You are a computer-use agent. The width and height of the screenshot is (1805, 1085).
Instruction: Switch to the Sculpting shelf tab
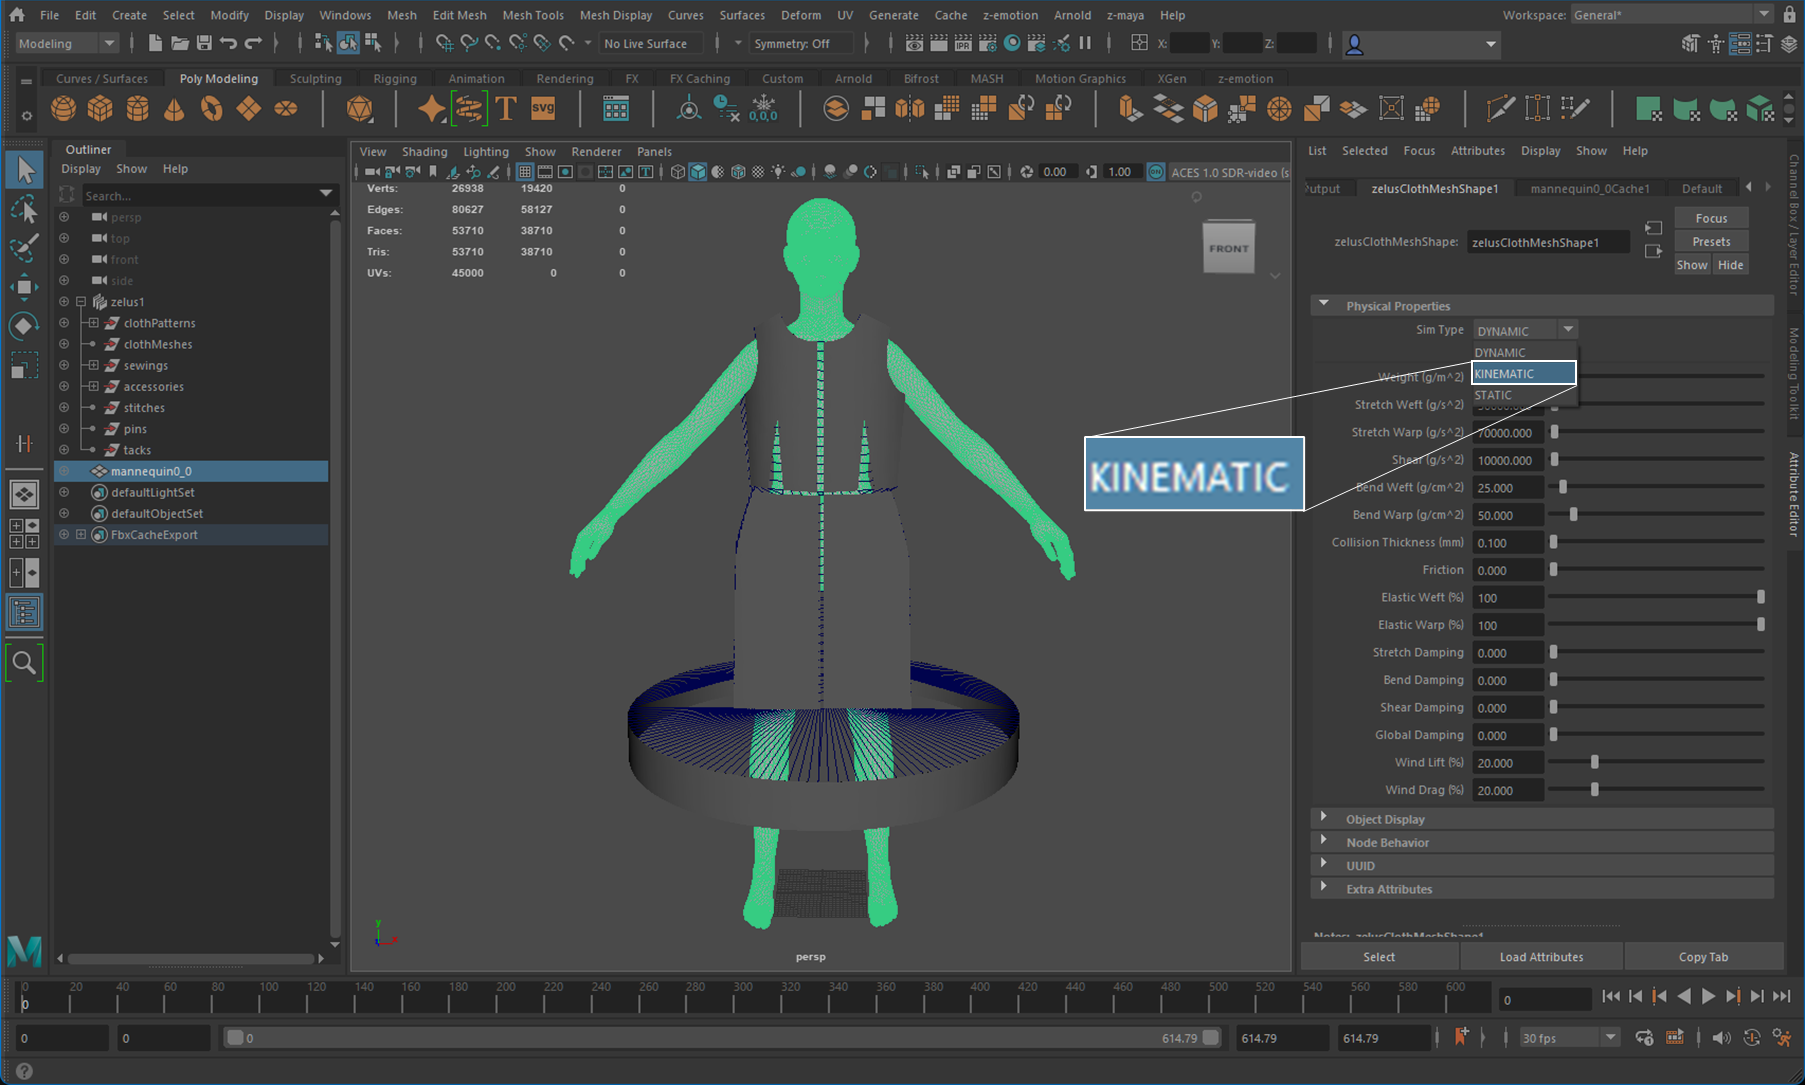315,78
